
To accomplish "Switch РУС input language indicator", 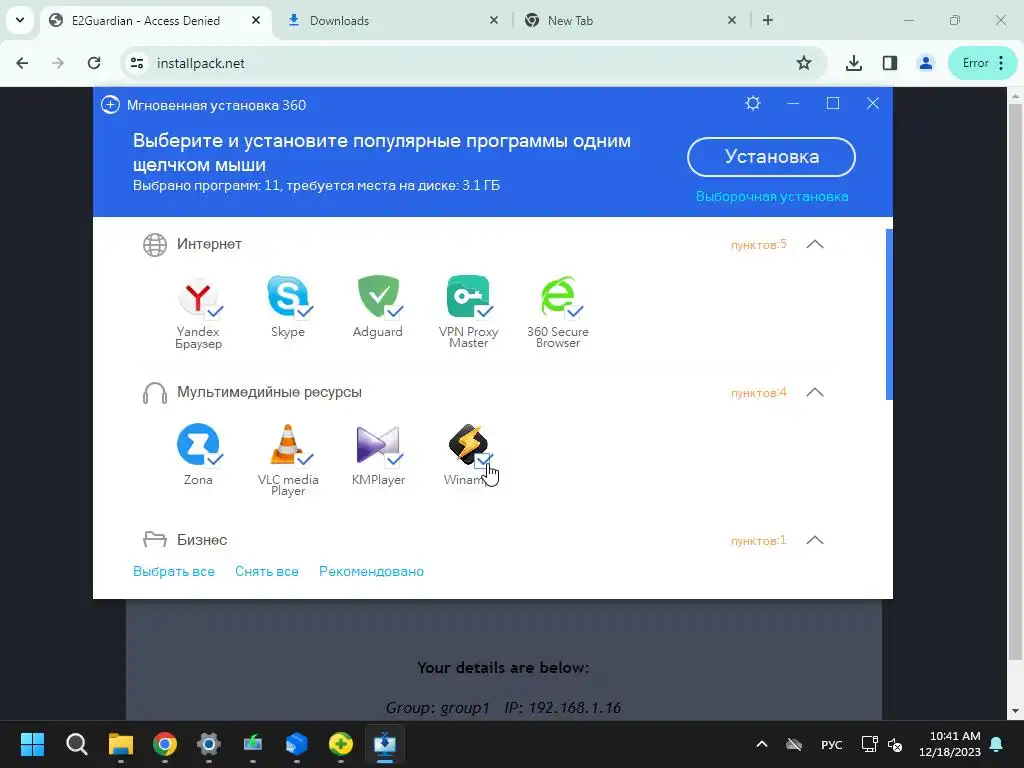I will 831,744.
